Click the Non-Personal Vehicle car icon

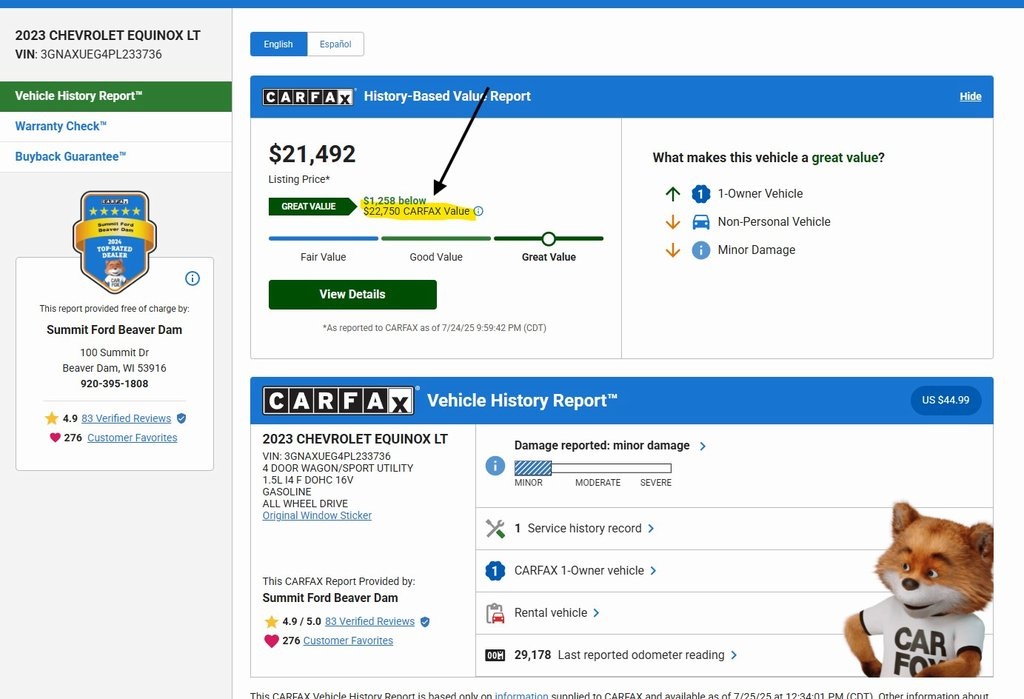coord(701,221)
